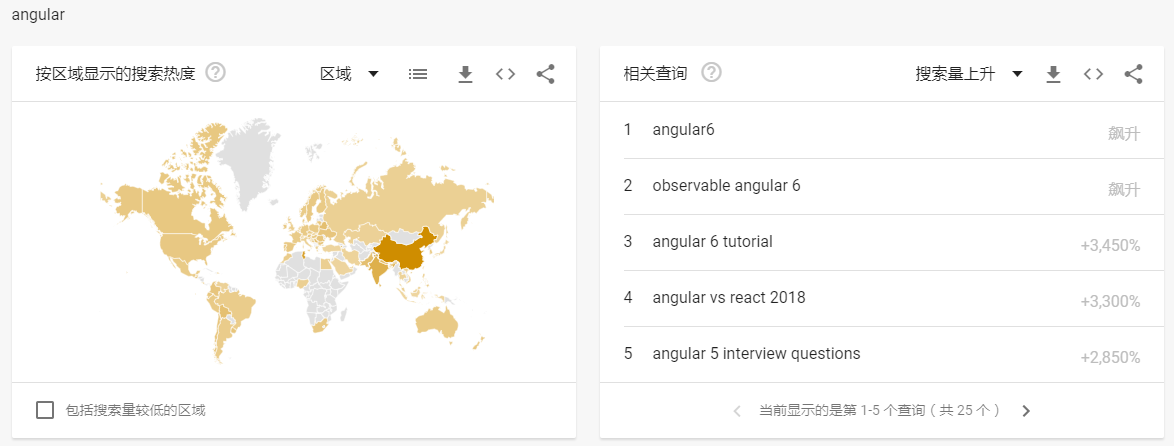Screen dimensions: 1174x446
Task: Open the 搜索量上升 dropdown
Action: (968, 73)
